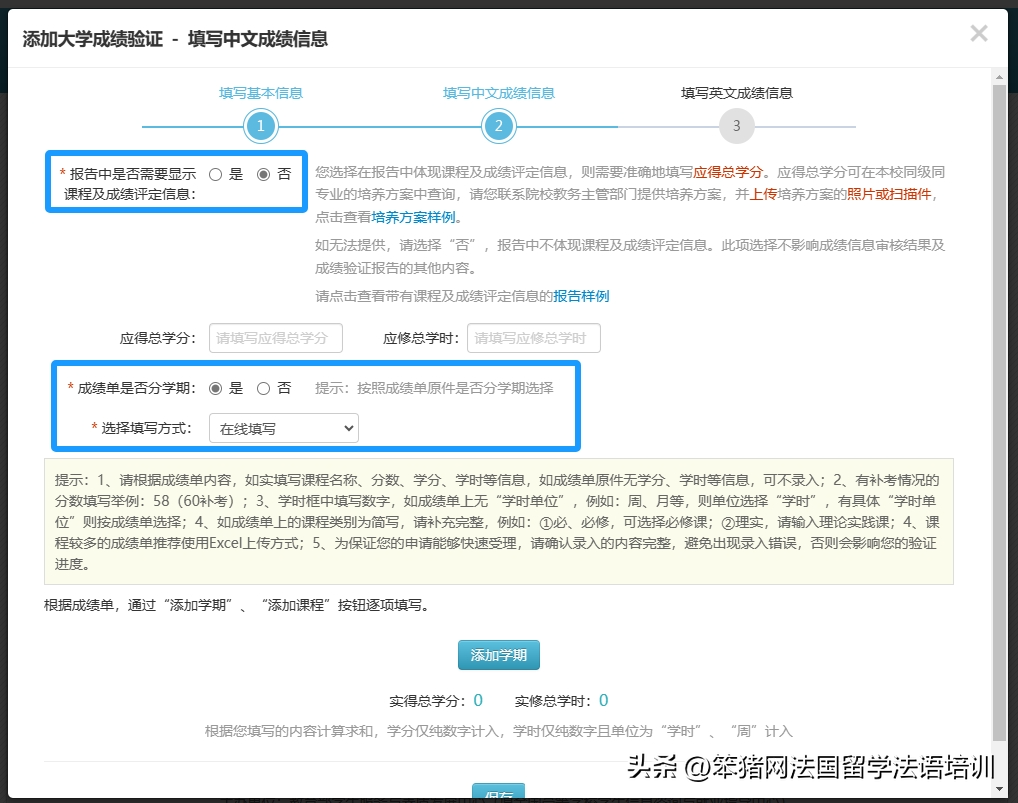Select 否 for 报告中是否需要显示课程及成绩评定信息

264,174
